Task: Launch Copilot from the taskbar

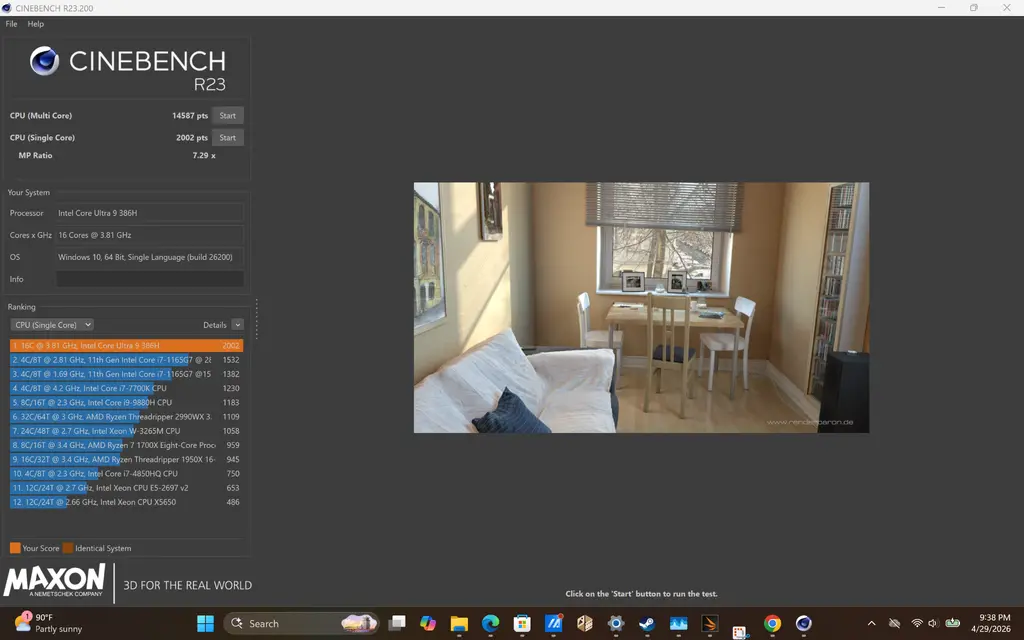Action: coord(428,624)
